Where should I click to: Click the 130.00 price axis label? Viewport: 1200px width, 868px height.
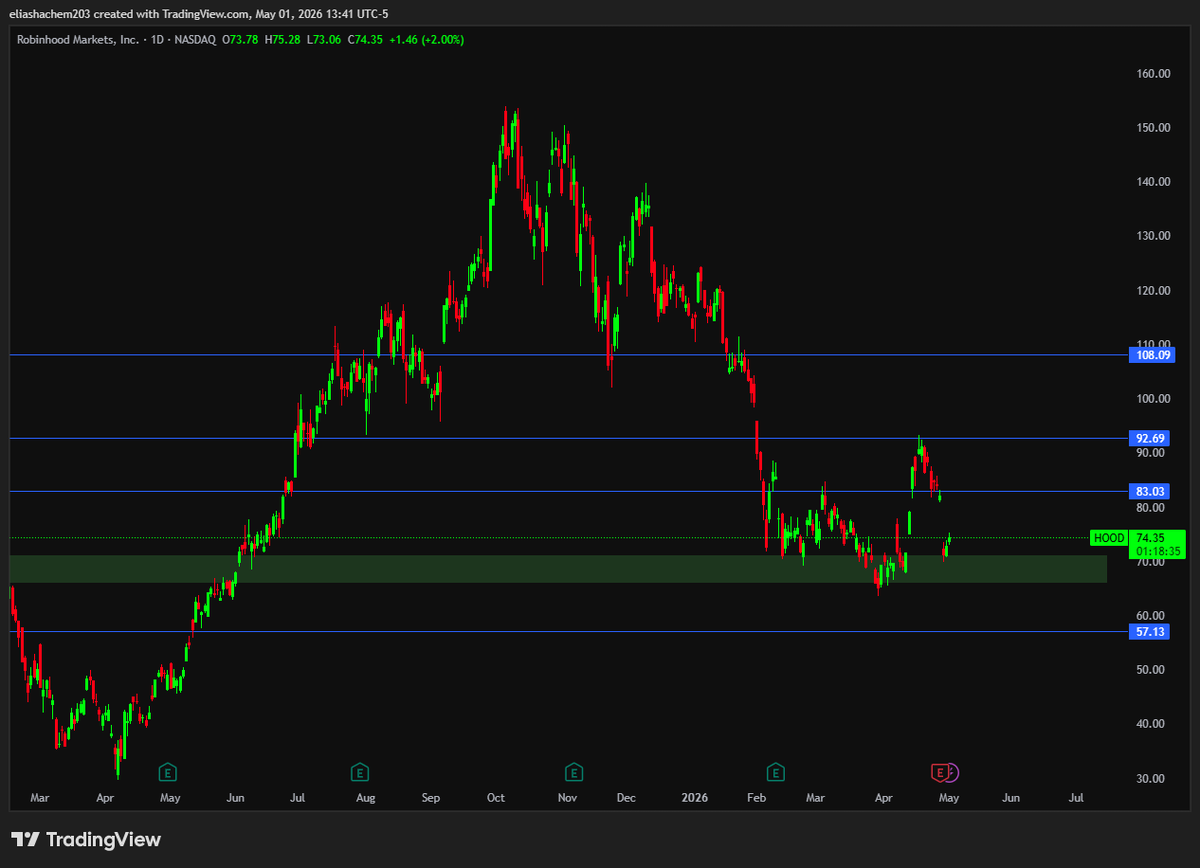[x=1153, y=236]
